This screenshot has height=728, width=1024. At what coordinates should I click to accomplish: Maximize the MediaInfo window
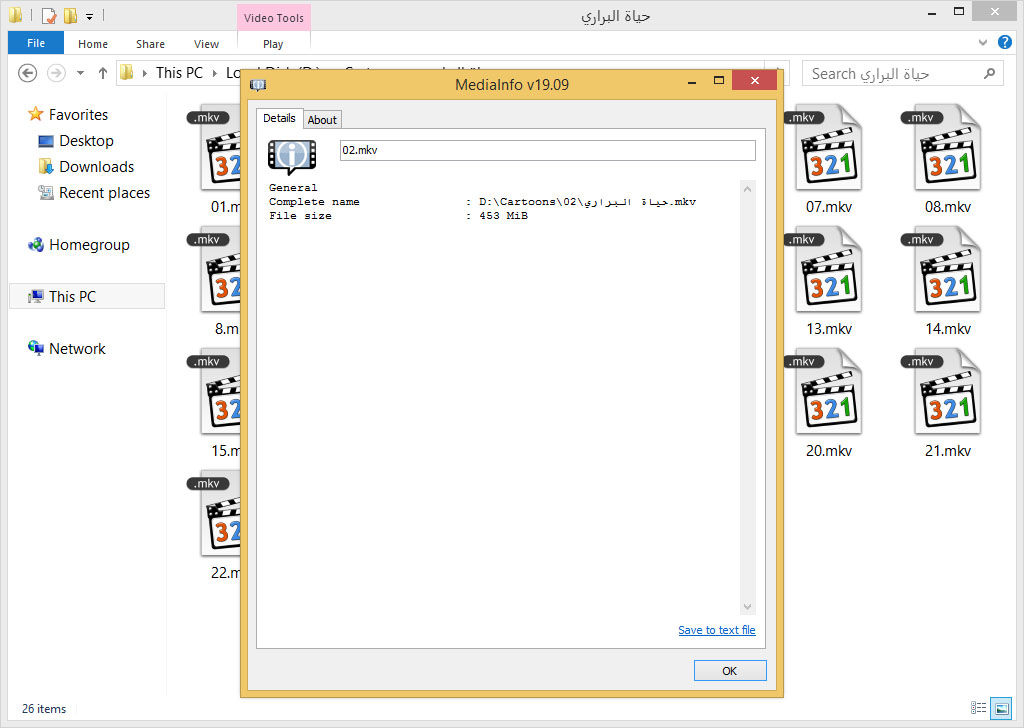tap(718, 80)
